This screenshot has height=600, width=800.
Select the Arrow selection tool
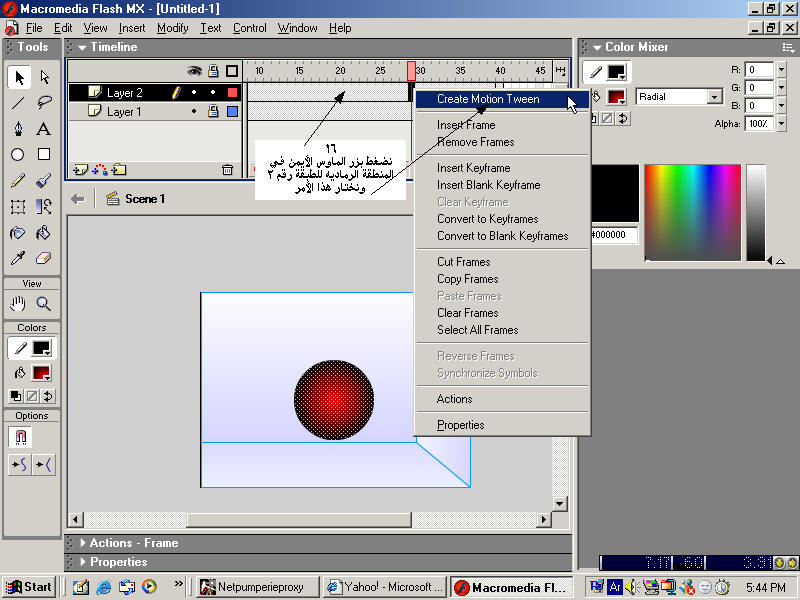19,78
